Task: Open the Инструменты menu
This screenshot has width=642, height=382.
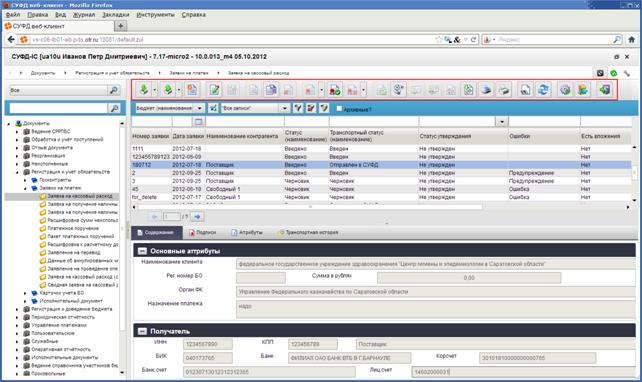Action: click(x=155, y=15)
